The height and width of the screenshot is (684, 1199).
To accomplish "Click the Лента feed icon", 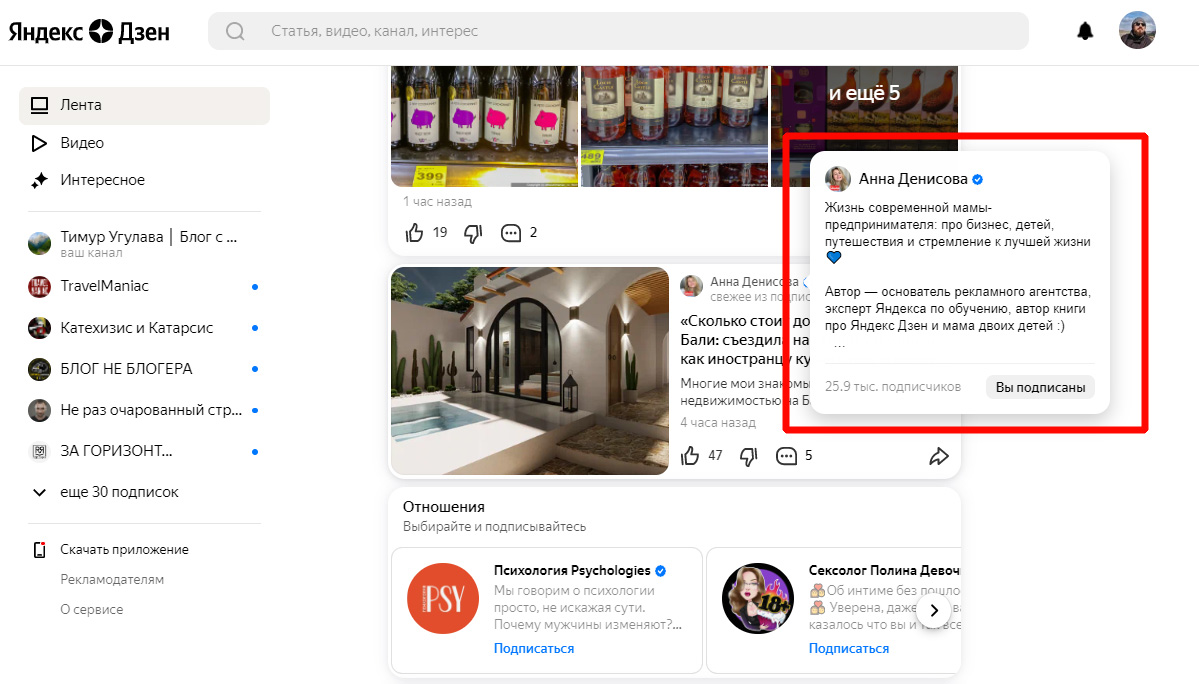I will tap(39, 105).
